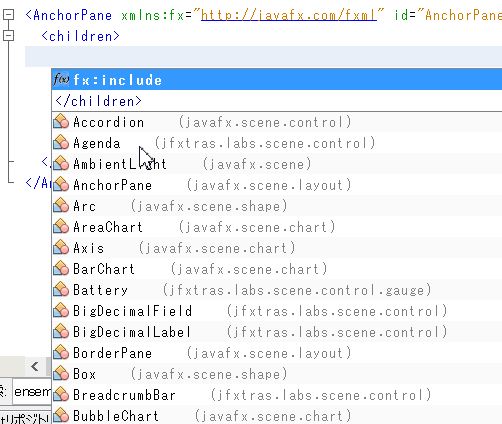Click the class icon beside BigDecimalField
Viewport: 502px width, 424px height.
coord(61,311)
